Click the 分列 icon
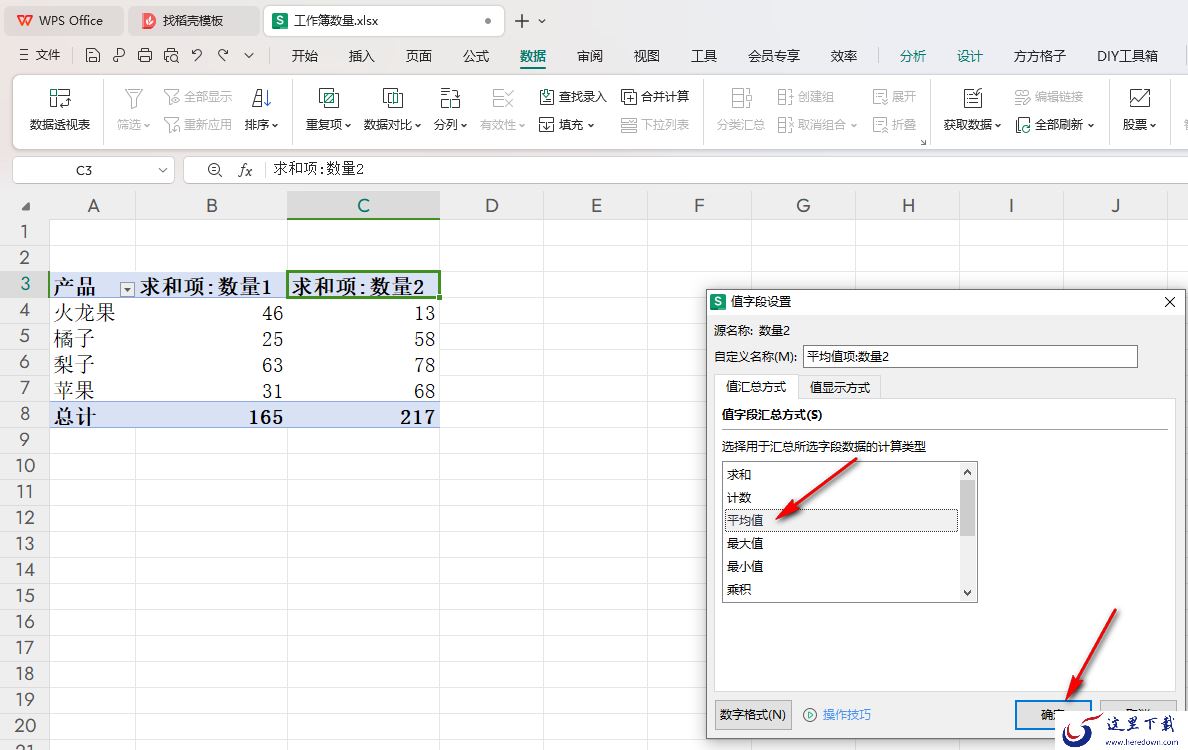The width and height of the screenshot is (1188, 750). coord(450,98)
